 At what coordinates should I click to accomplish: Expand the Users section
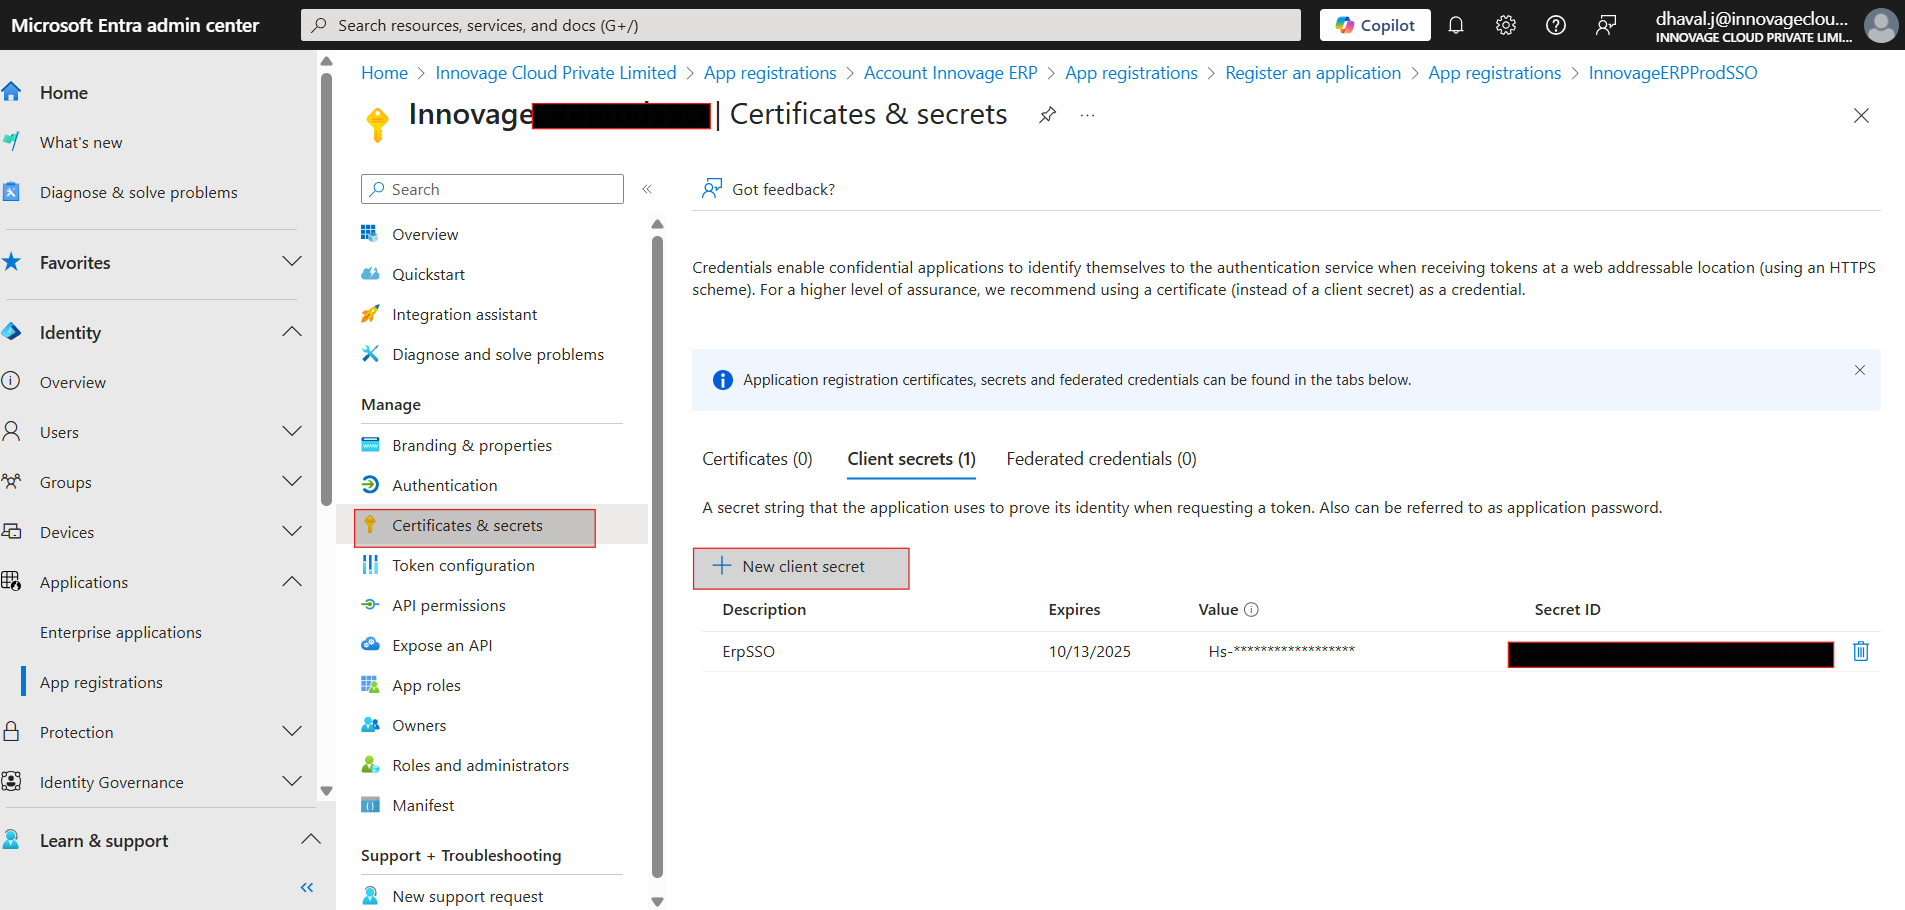pos(291,431)
